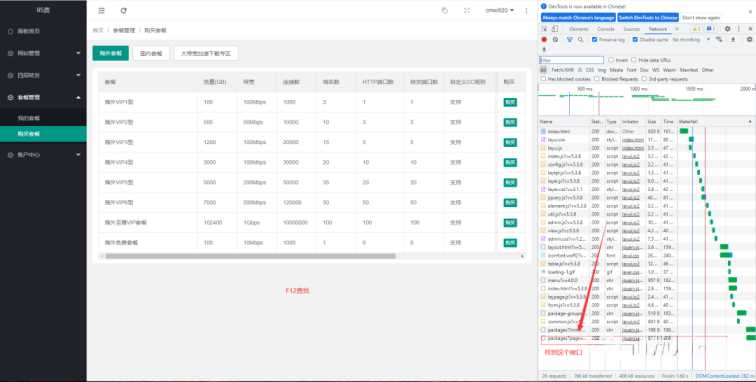Click the network Filter text input field

(x=571, y=60)
